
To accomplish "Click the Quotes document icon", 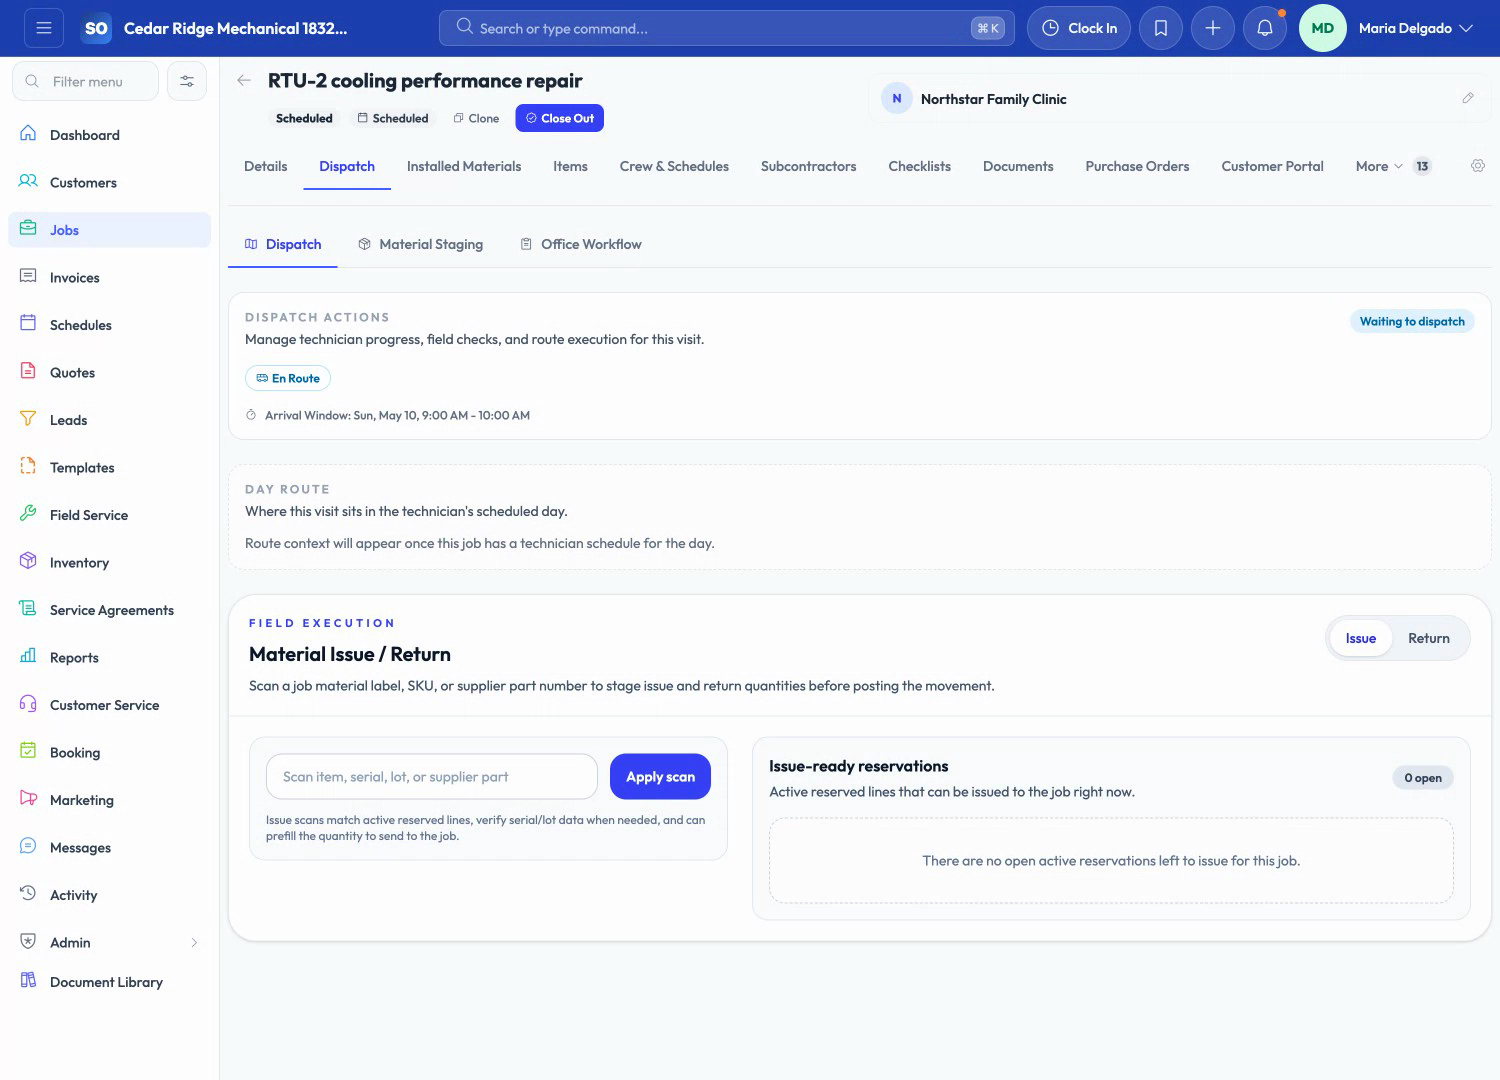I will tap(28, 371).
